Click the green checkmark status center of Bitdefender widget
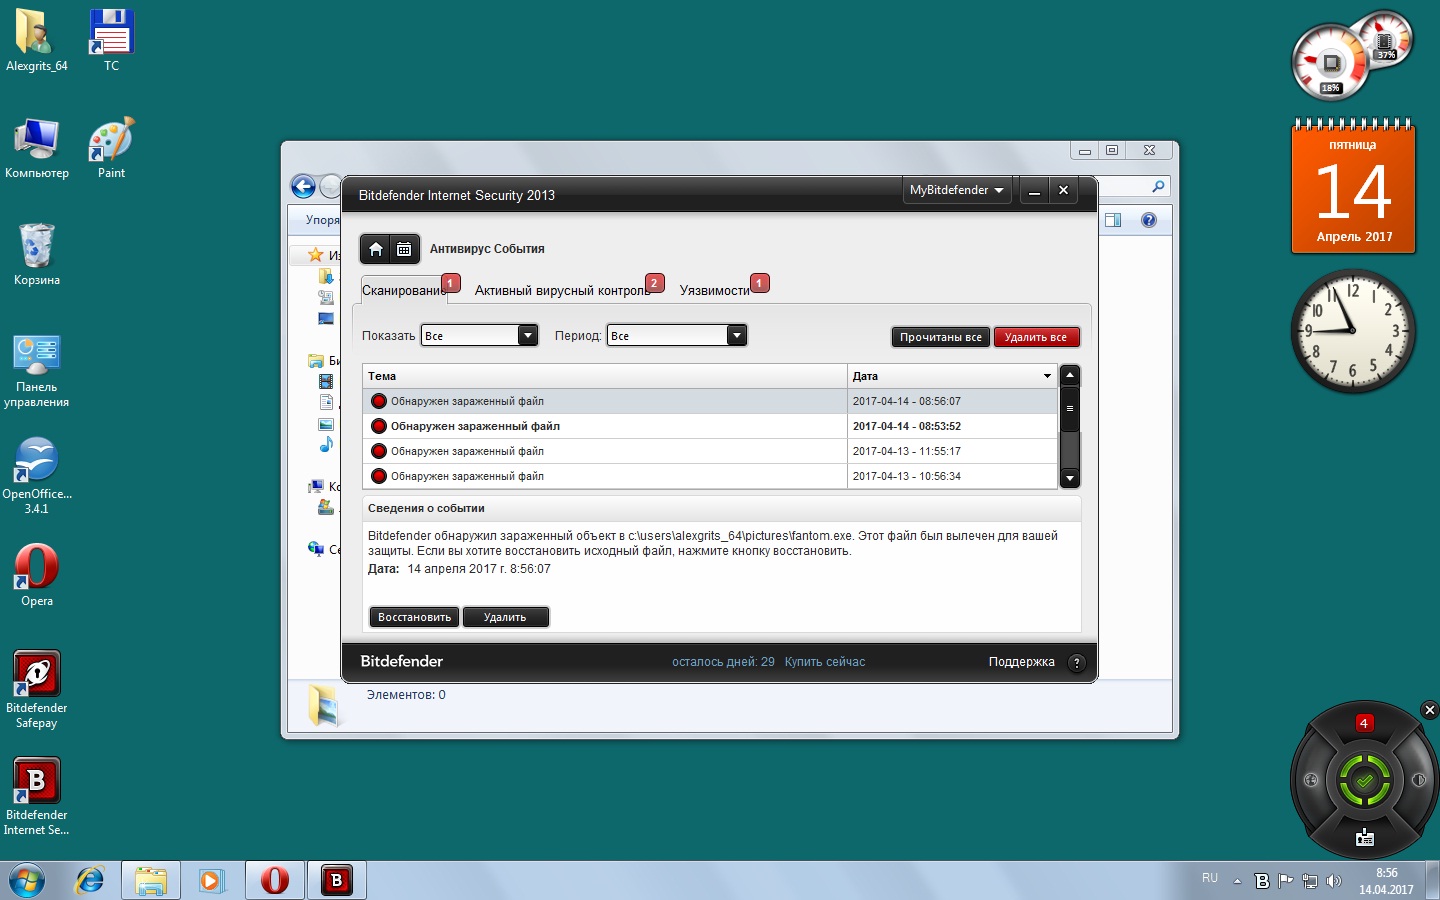The width and height of the screenshot is (1440, 900). (x=1364, y=781)
